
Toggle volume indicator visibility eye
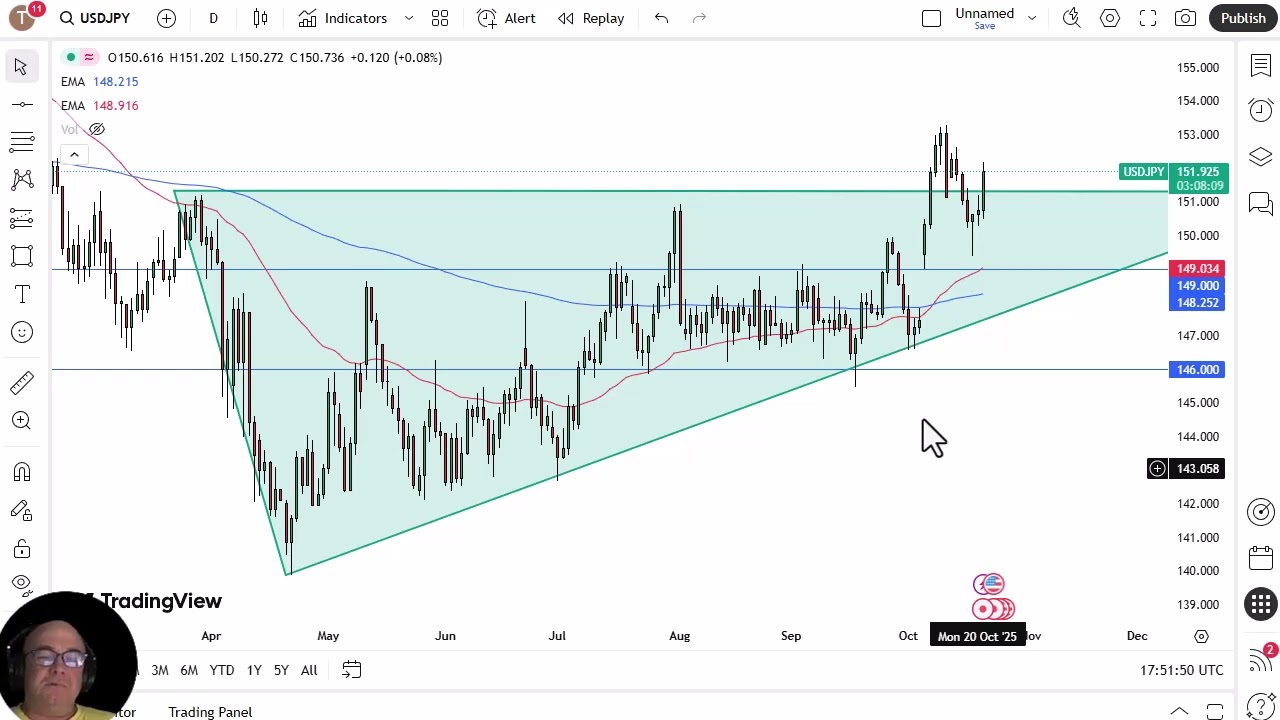point(97,129)
